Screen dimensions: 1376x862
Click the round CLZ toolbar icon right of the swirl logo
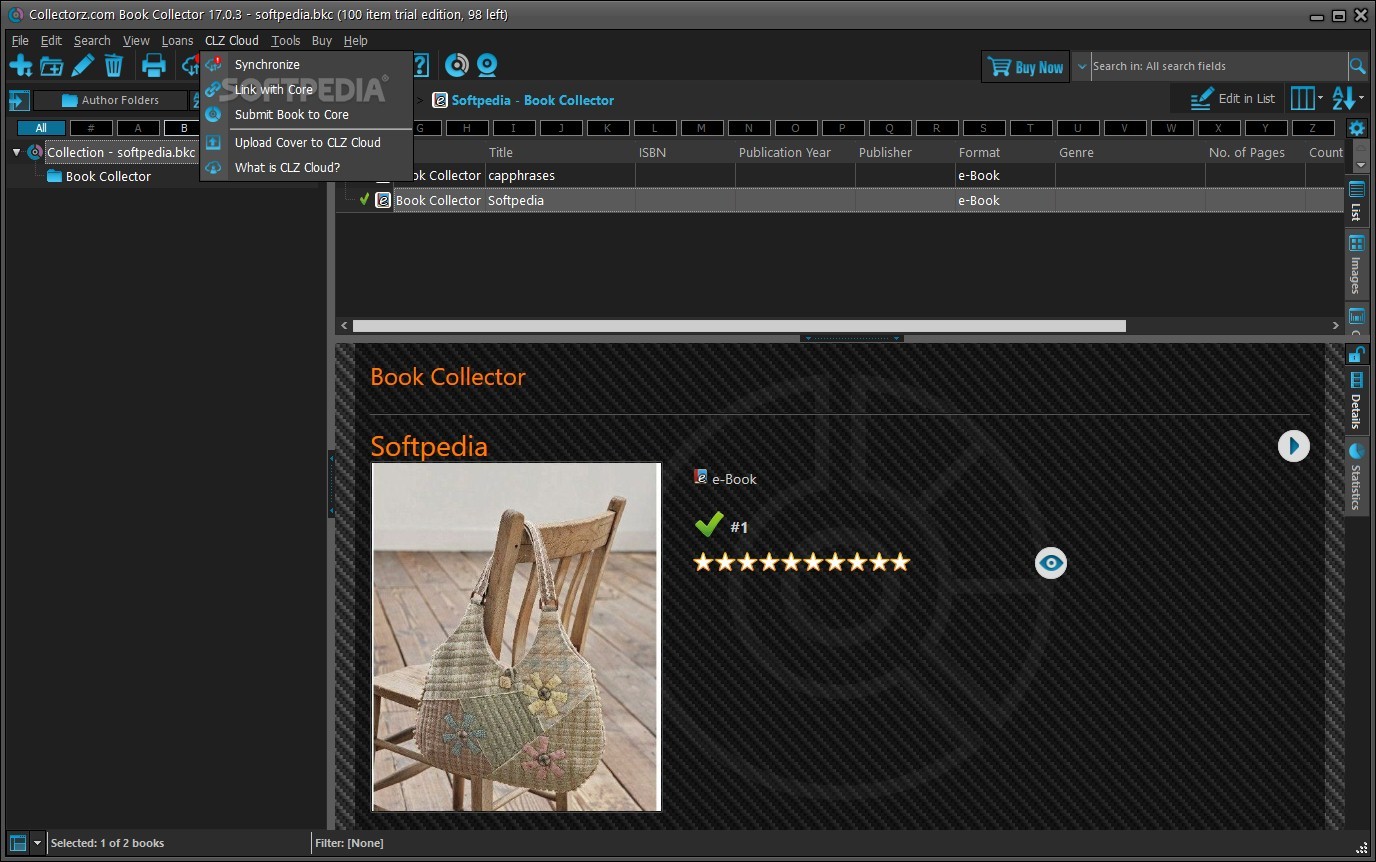(x=487, y=66)
